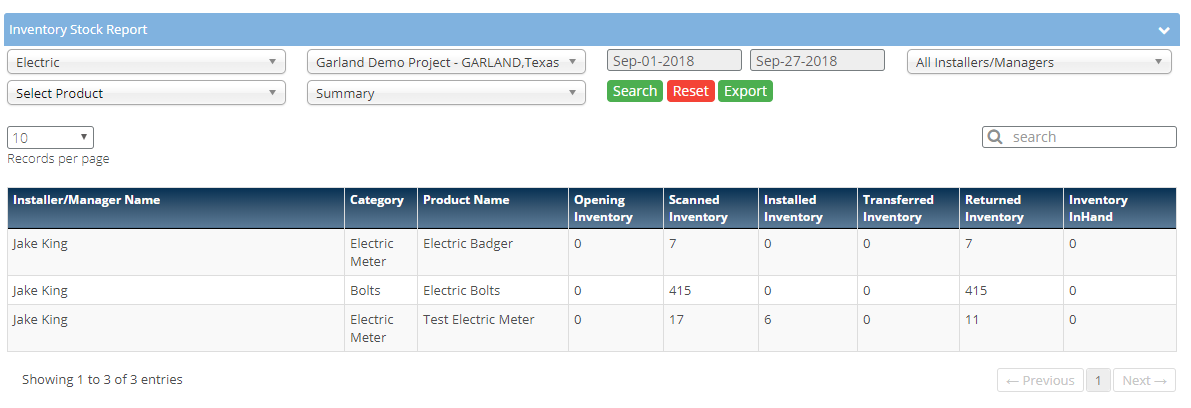
Task: Click the magnifier icon in search box
Action: pyautogui.click(x=996, y=137)
